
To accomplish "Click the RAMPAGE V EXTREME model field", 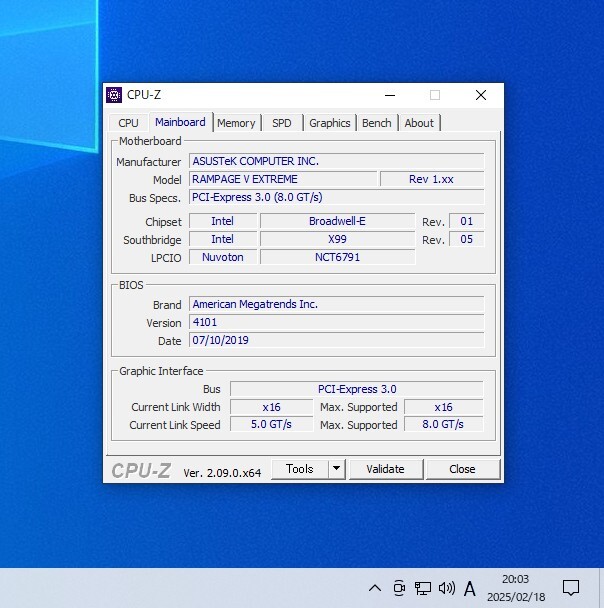I will (x=282, y=179).
